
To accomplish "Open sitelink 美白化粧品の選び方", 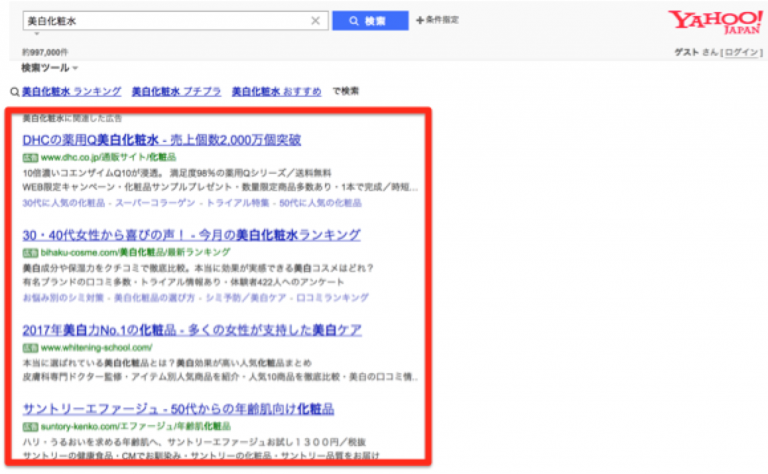I will (154, 298).
